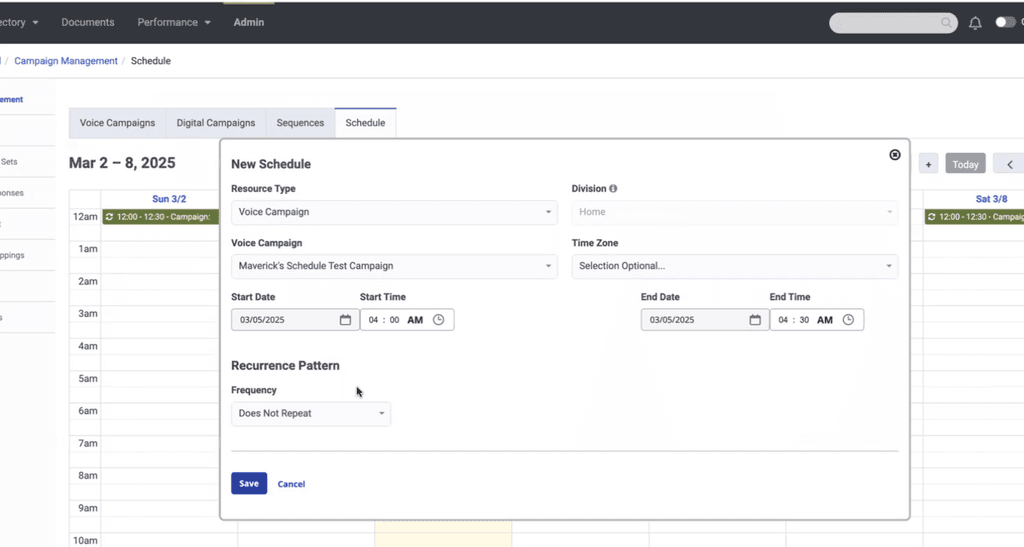Toggle the switch in the top bar
1024x547 pixels.
[x=1004, y=22]
